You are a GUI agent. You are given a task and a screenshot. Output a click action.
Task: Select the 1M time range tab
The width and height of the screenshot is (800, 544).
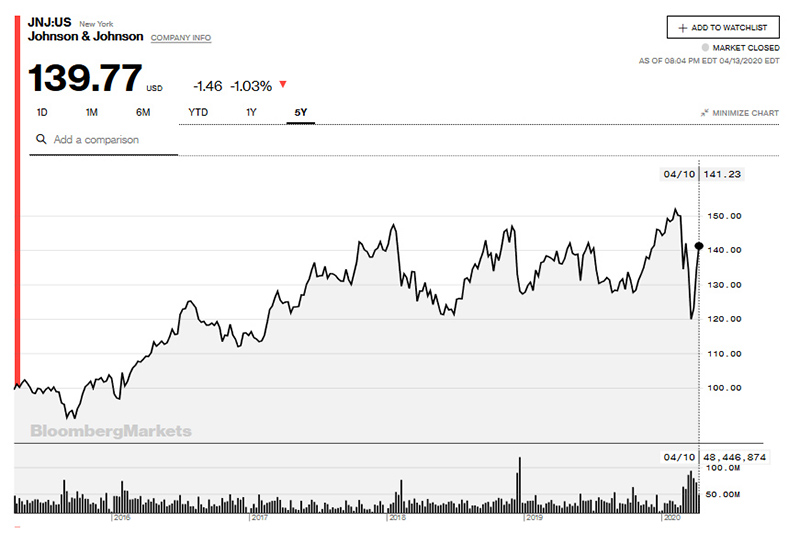(x=91, y=112)
